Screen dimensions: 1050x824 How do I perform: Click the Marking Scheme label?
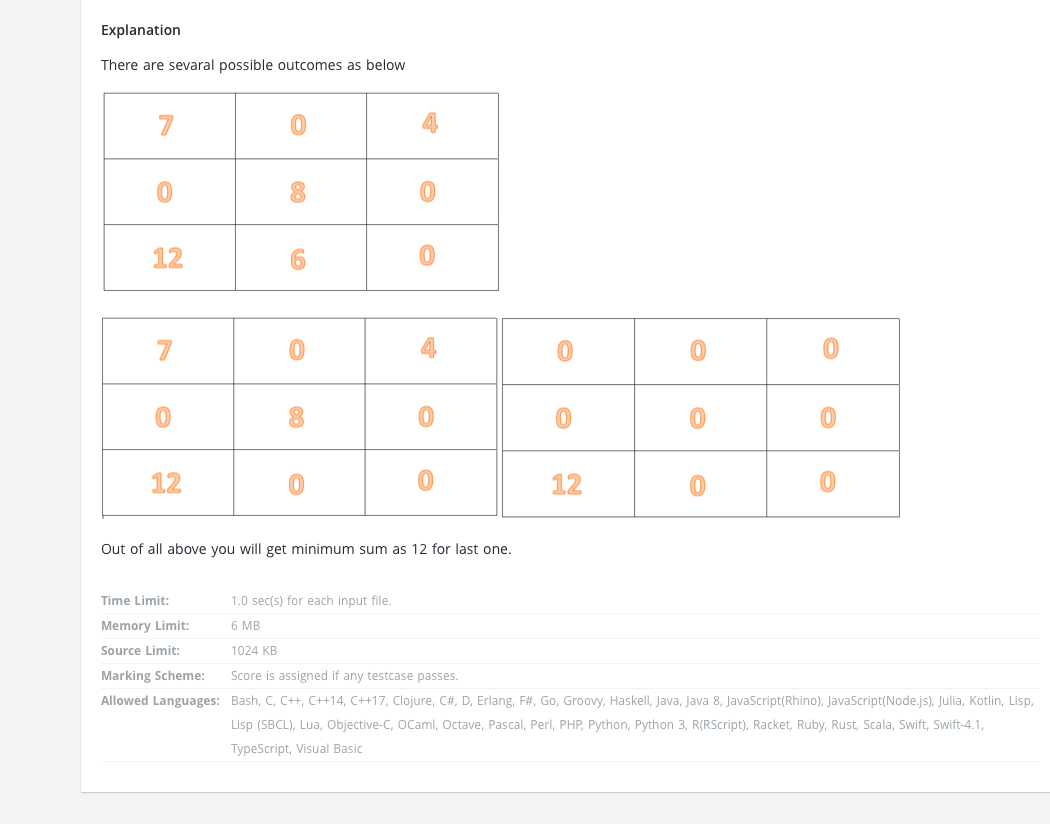click(x=153, y=675)
